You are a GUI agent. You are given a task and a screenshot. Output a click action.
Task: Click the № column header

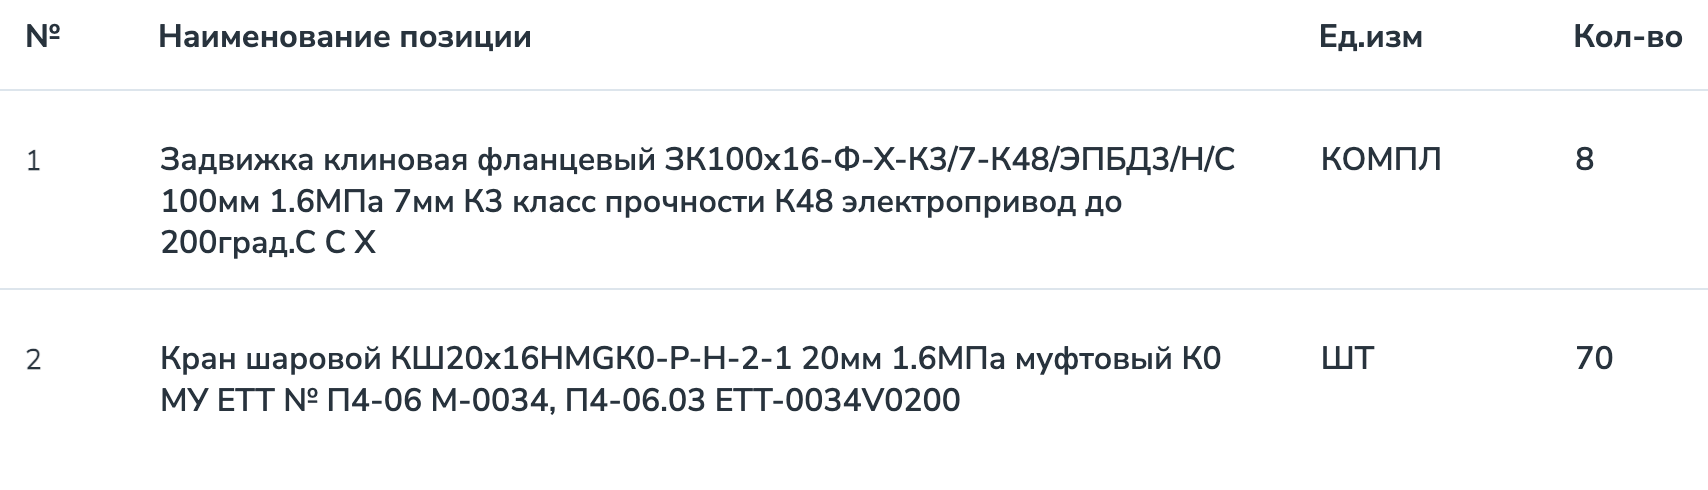[x=42, y=37]
